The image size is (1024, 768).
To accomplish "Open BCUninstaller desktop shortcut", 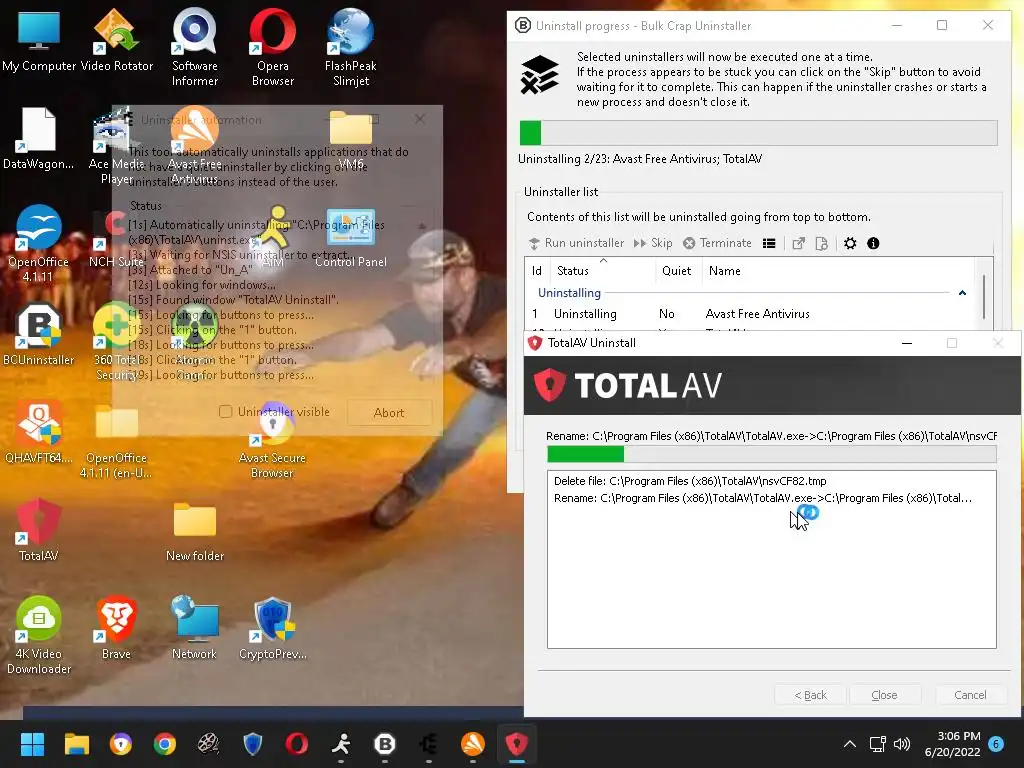I will pyautogui.click(x=39, y=334).
